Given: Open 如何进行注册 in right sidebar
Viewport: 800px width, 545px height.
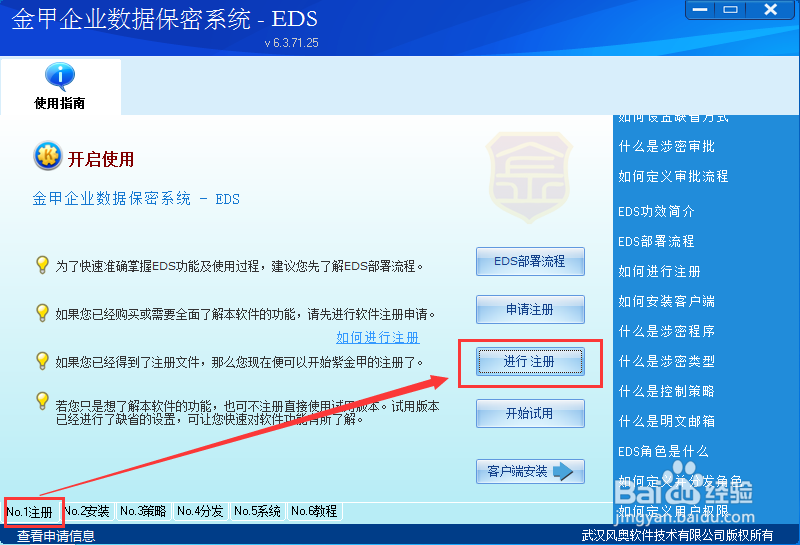Looking at the screenshot, I should pyautogui.click(x=659, y=271).
